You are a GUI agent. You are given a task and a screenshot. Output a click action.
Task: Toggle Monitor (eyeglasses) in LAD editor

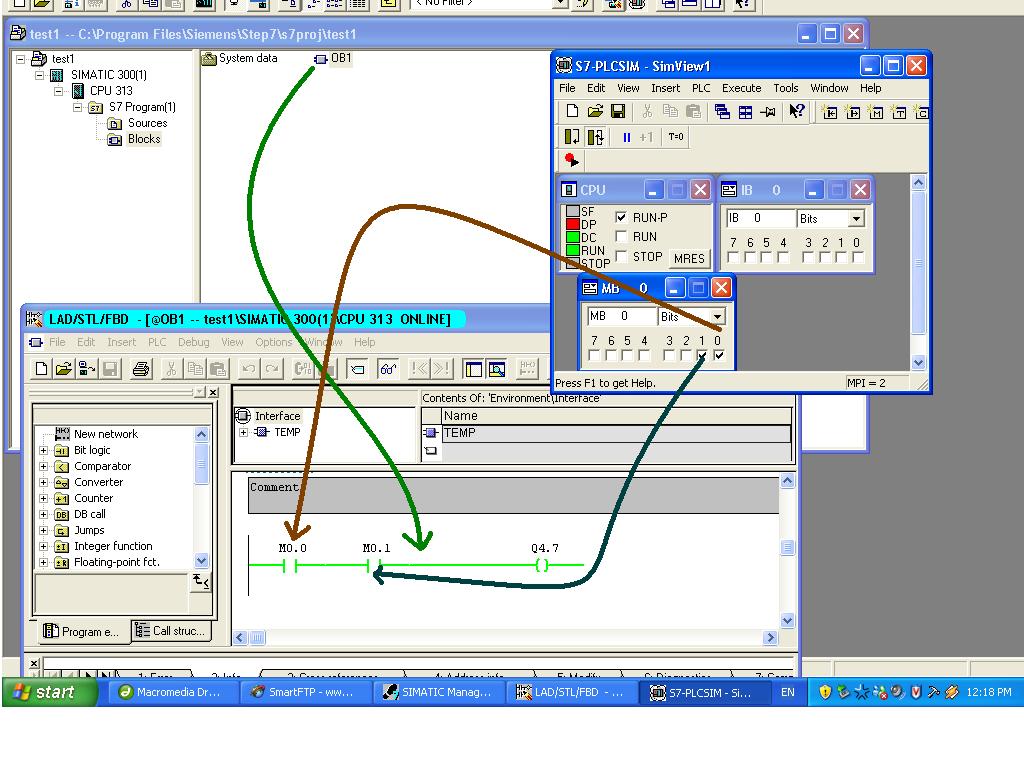(x=388, y=369)
